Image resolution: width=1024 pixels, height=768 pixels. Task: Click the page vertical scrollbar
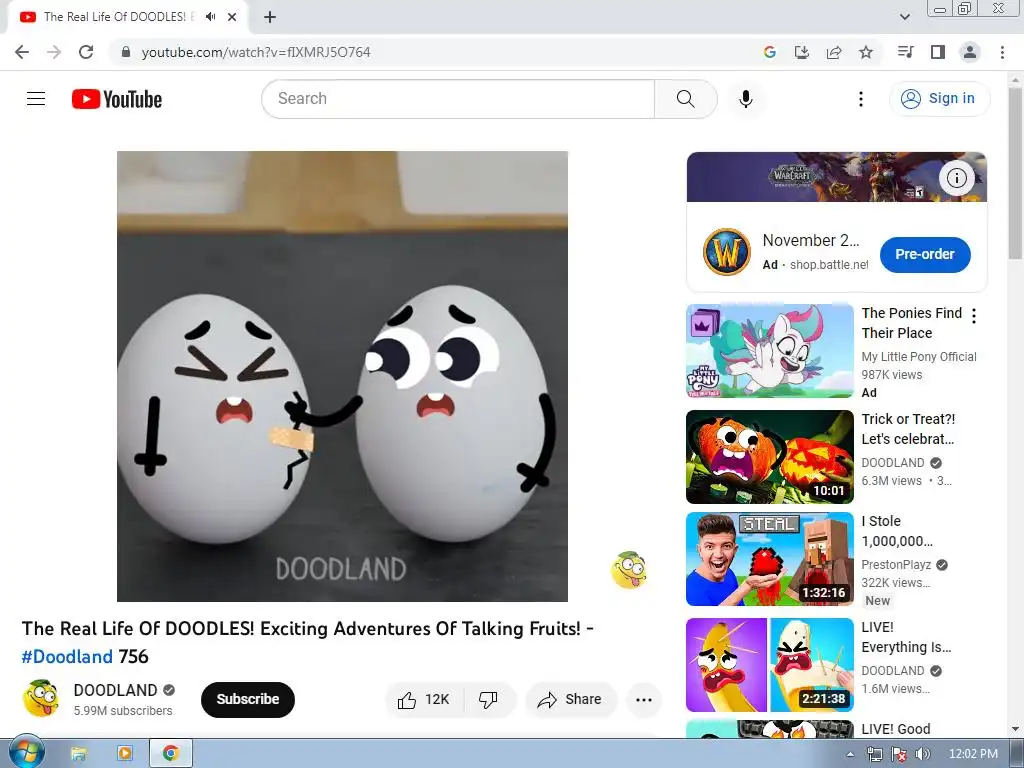coord(1015,174)
